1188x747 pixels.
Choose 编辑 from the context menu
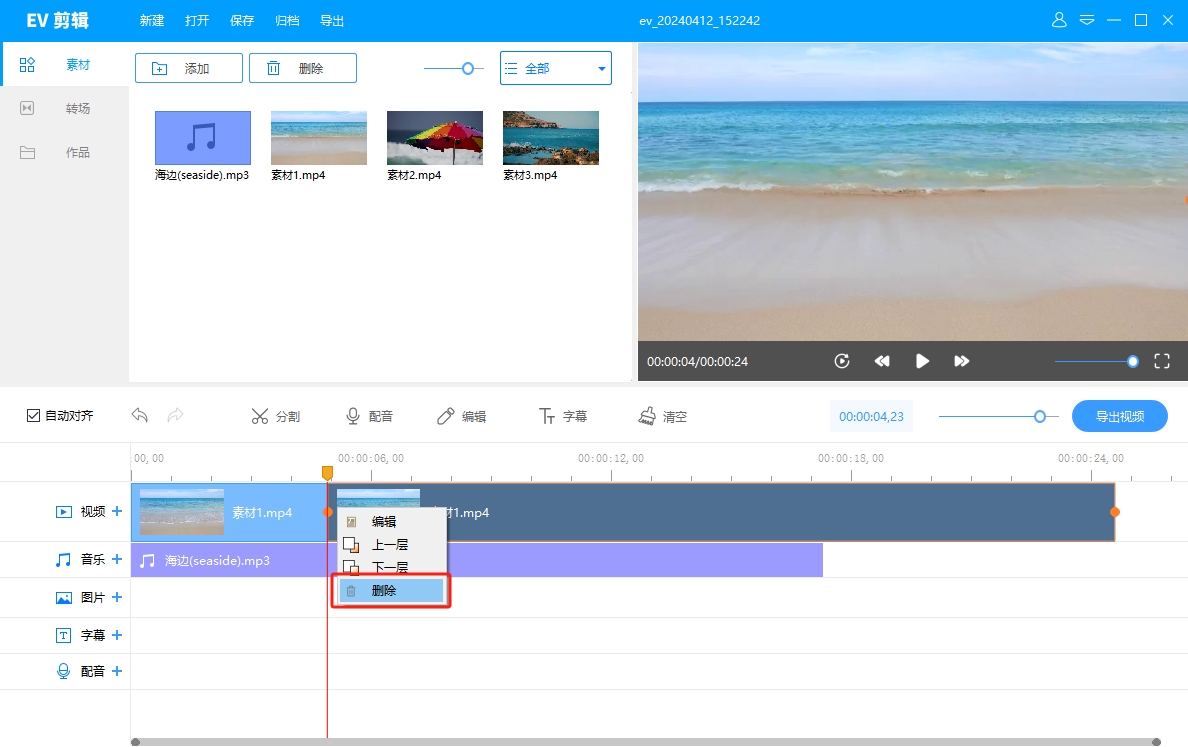(x=384, y=521)
